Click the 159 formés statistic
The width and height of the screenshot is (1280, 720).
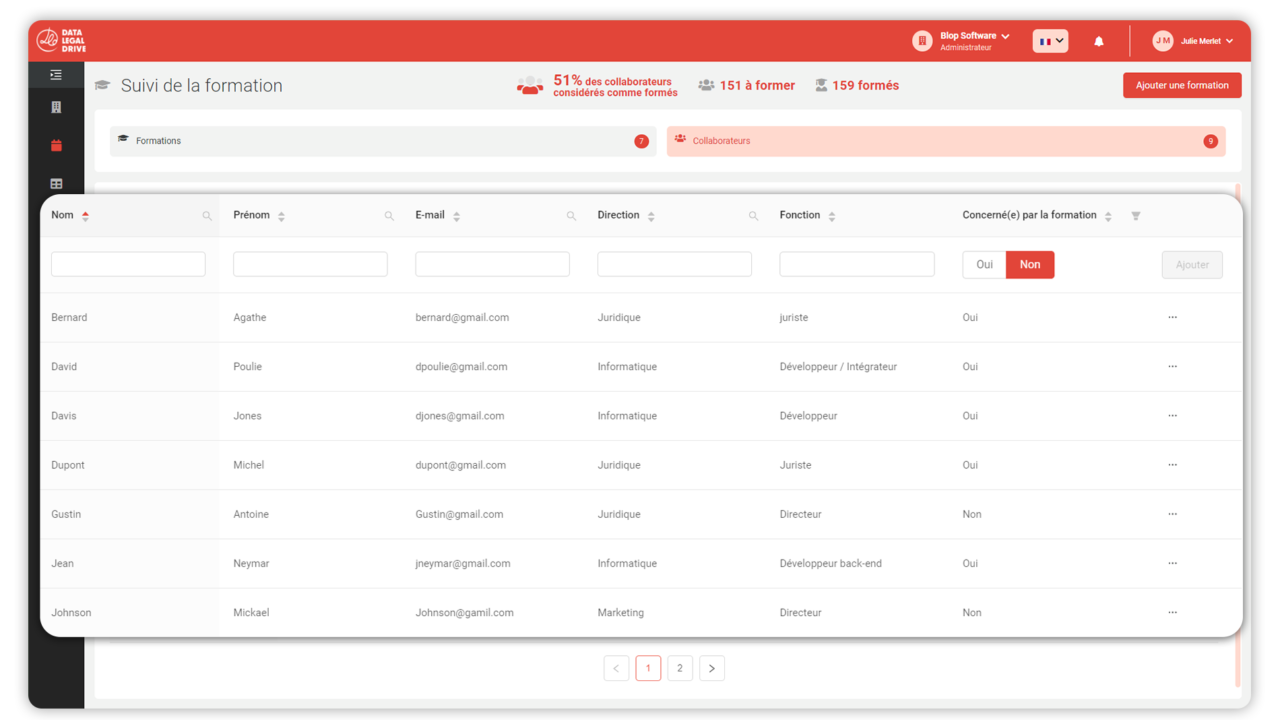coord(856,85)
